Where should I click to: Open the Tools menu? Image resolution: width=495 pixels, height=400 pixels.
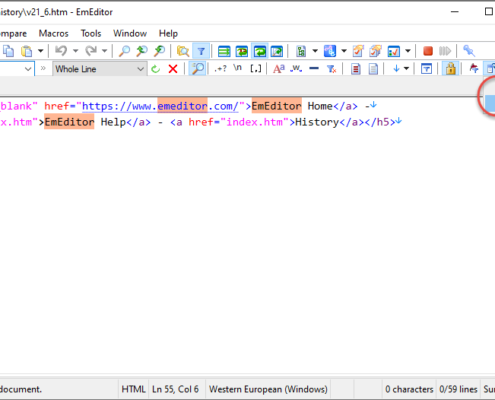pyautogui.click(x=91, y=33)
